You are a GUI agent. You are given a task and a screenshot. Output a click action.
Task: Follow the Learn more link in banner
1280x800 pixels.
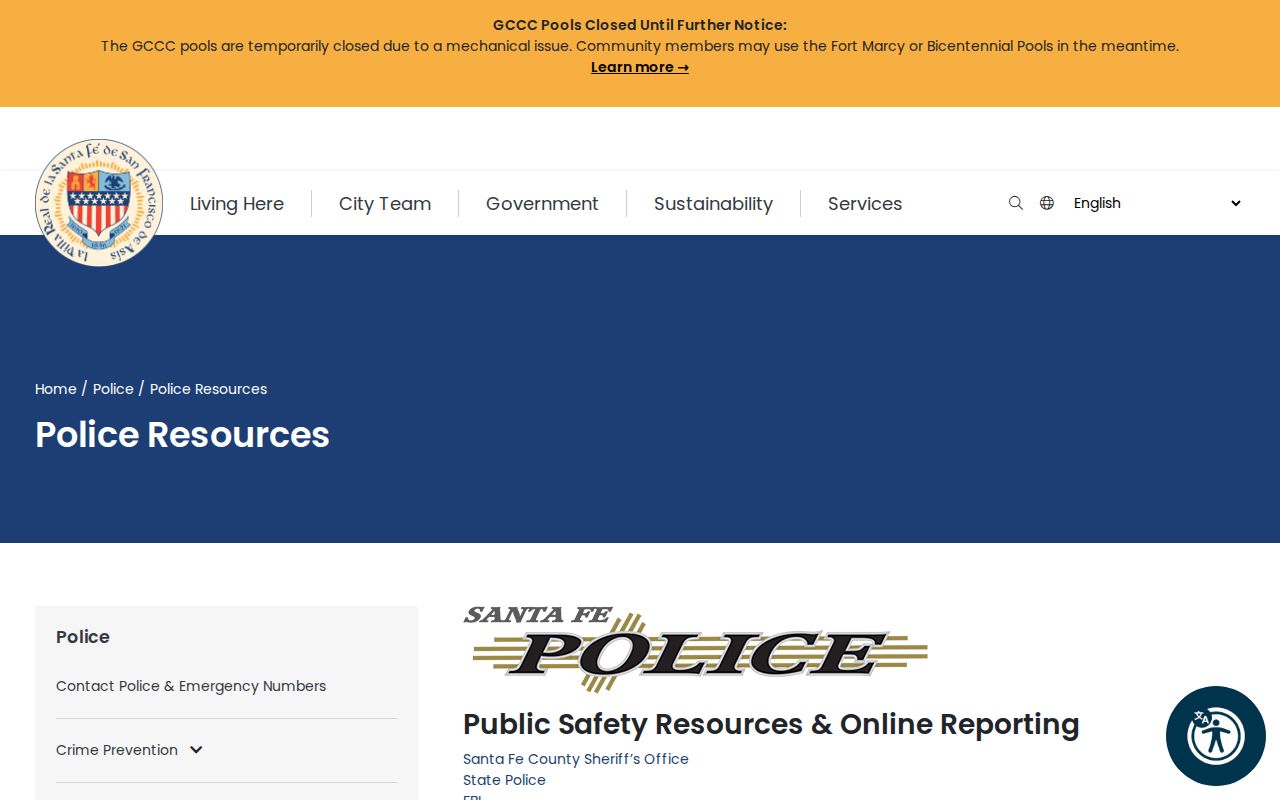pos(640,67)
